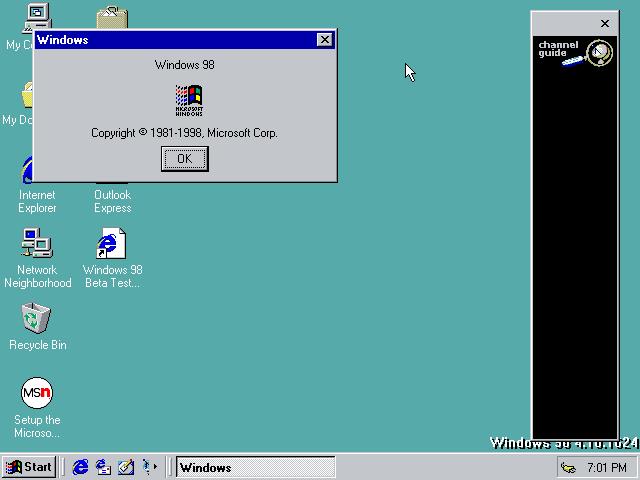Select the Windows 98 Beta Test shortcut
The width and height of the screenshot is (640, 480).
point(112,258)
